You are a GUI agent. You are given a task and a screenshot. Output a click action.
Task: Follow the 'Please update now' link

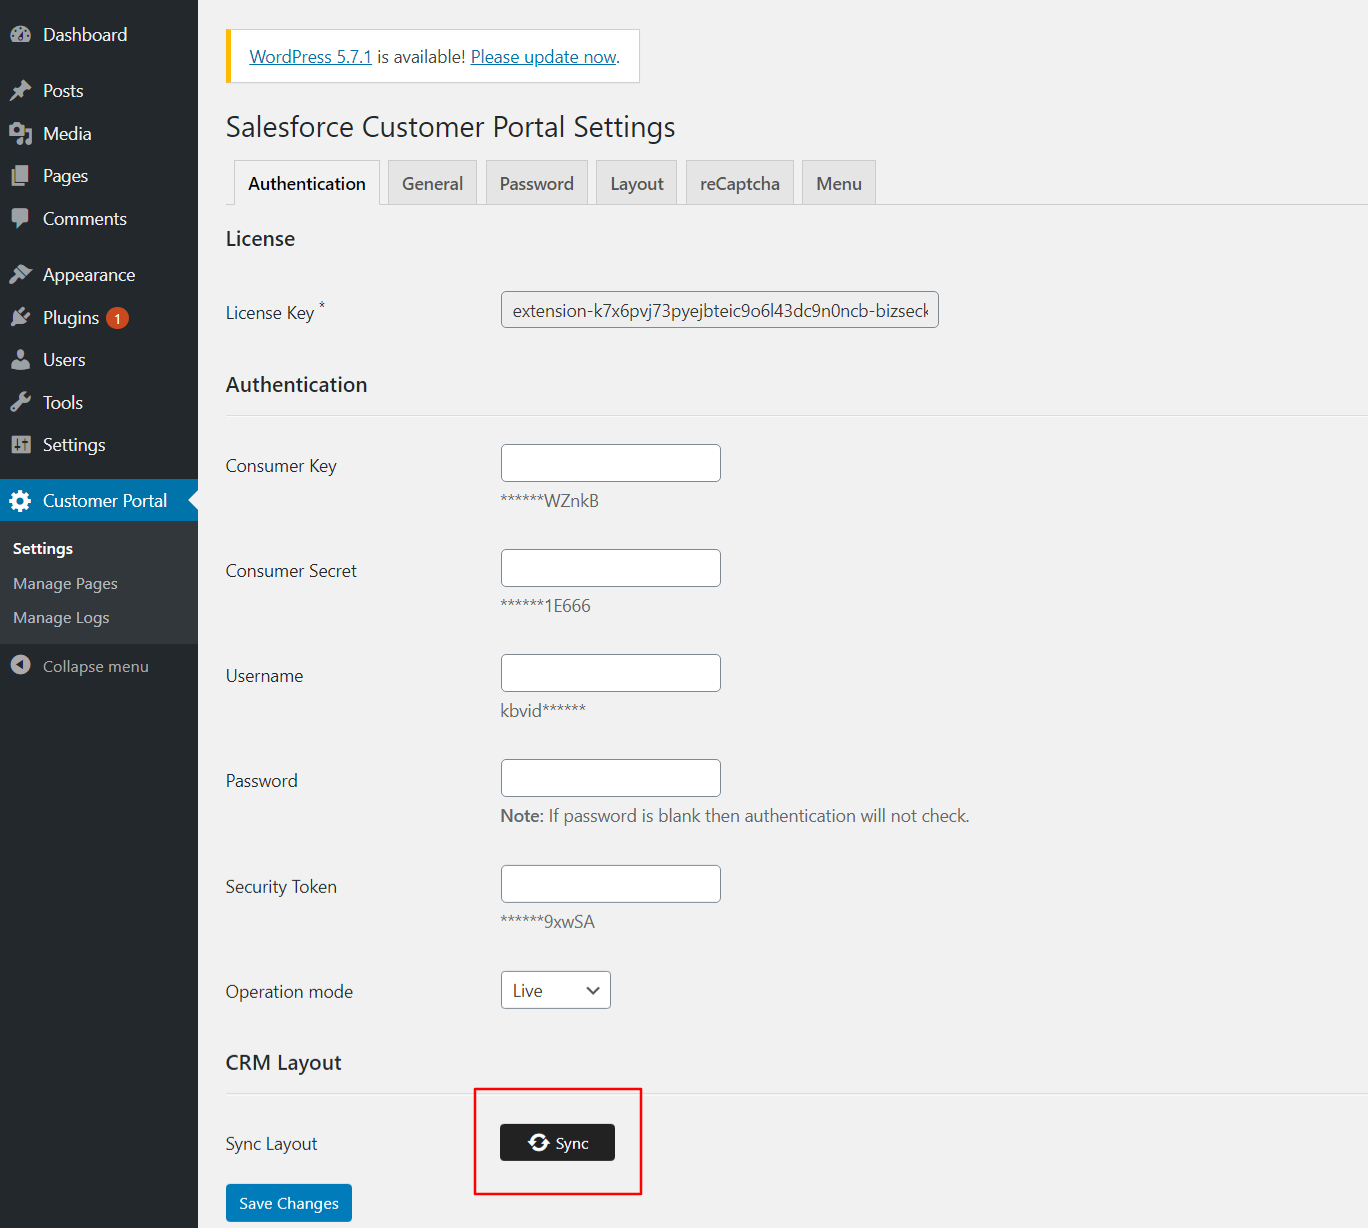[543, 57]
